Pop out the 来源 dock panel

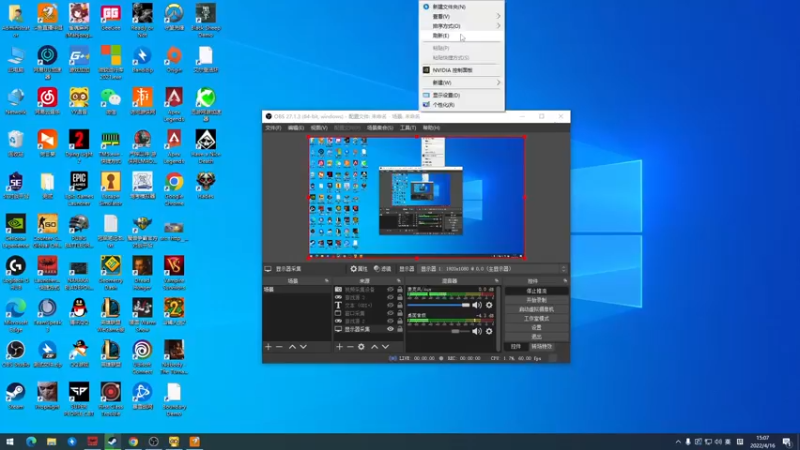[399, 281]
